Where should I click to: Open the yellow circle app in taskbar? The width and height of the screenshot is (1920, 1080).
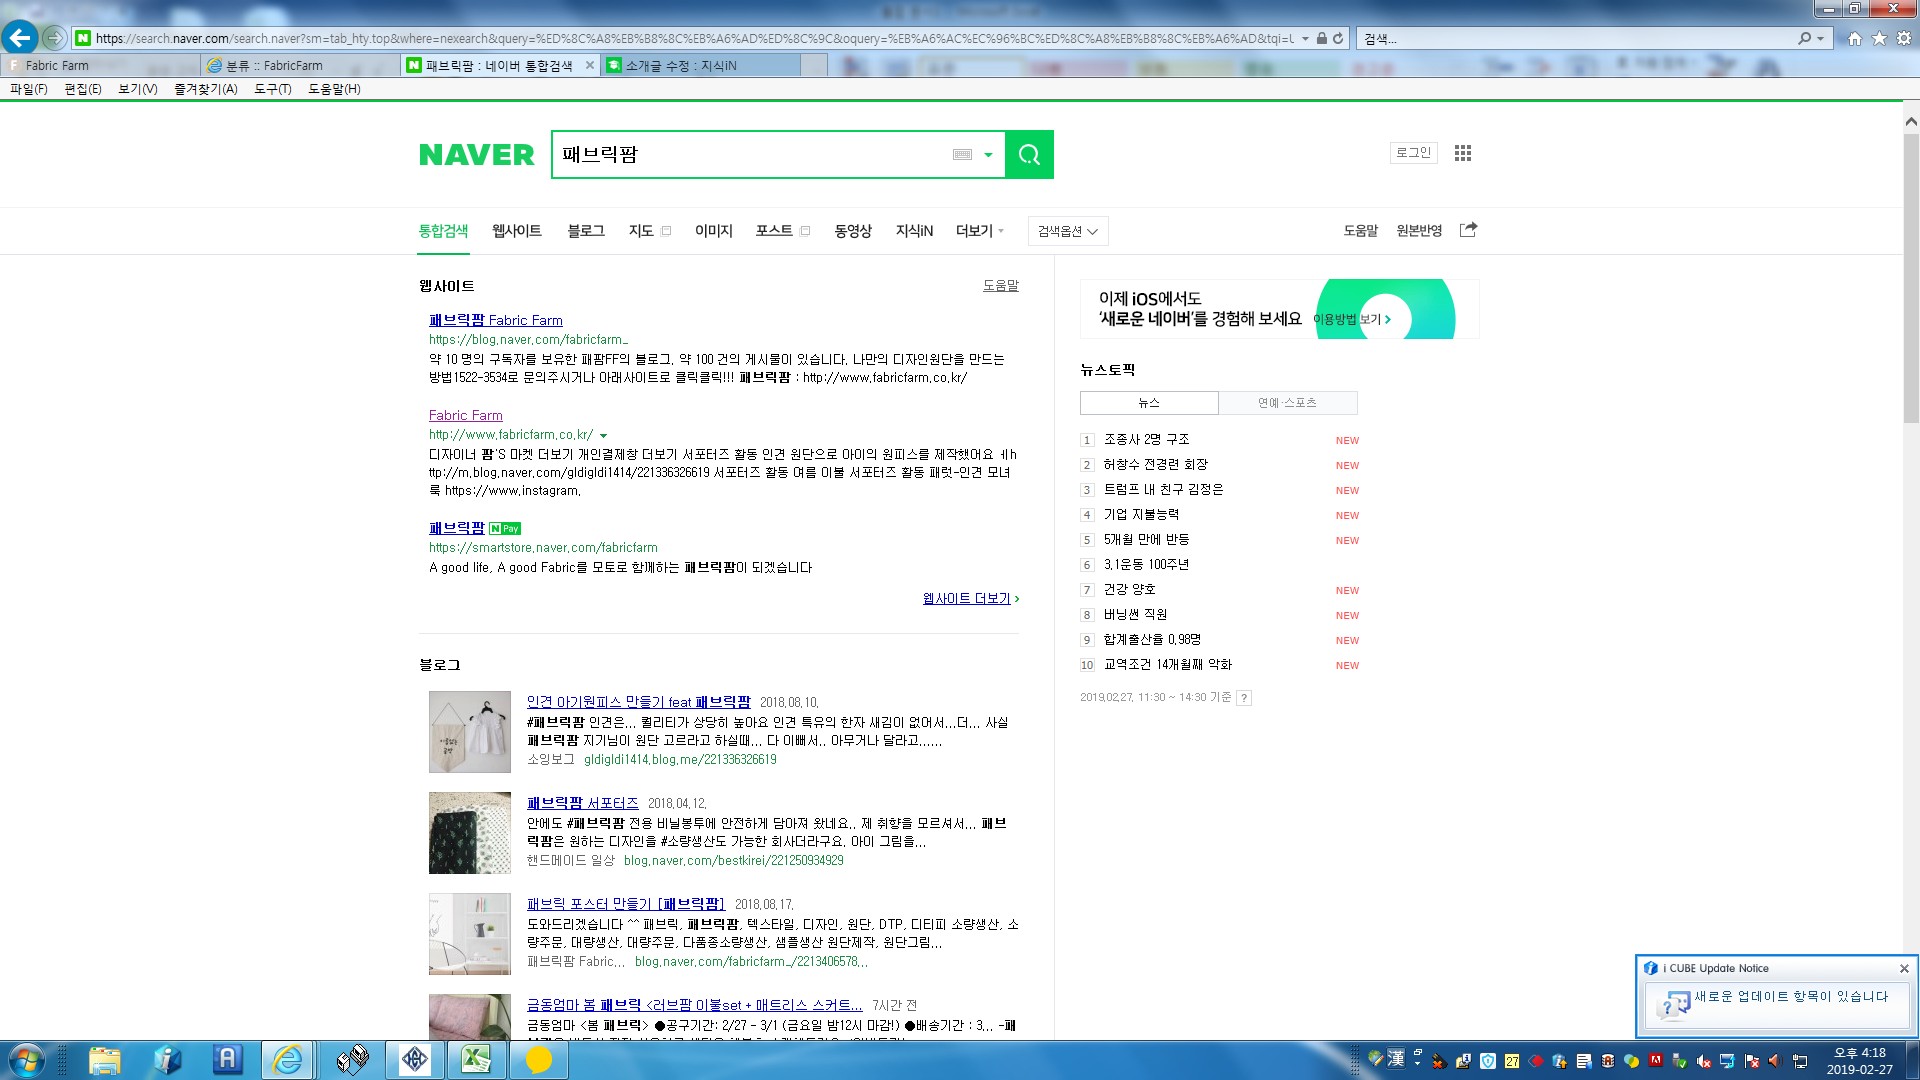[x=539, y=1060]
